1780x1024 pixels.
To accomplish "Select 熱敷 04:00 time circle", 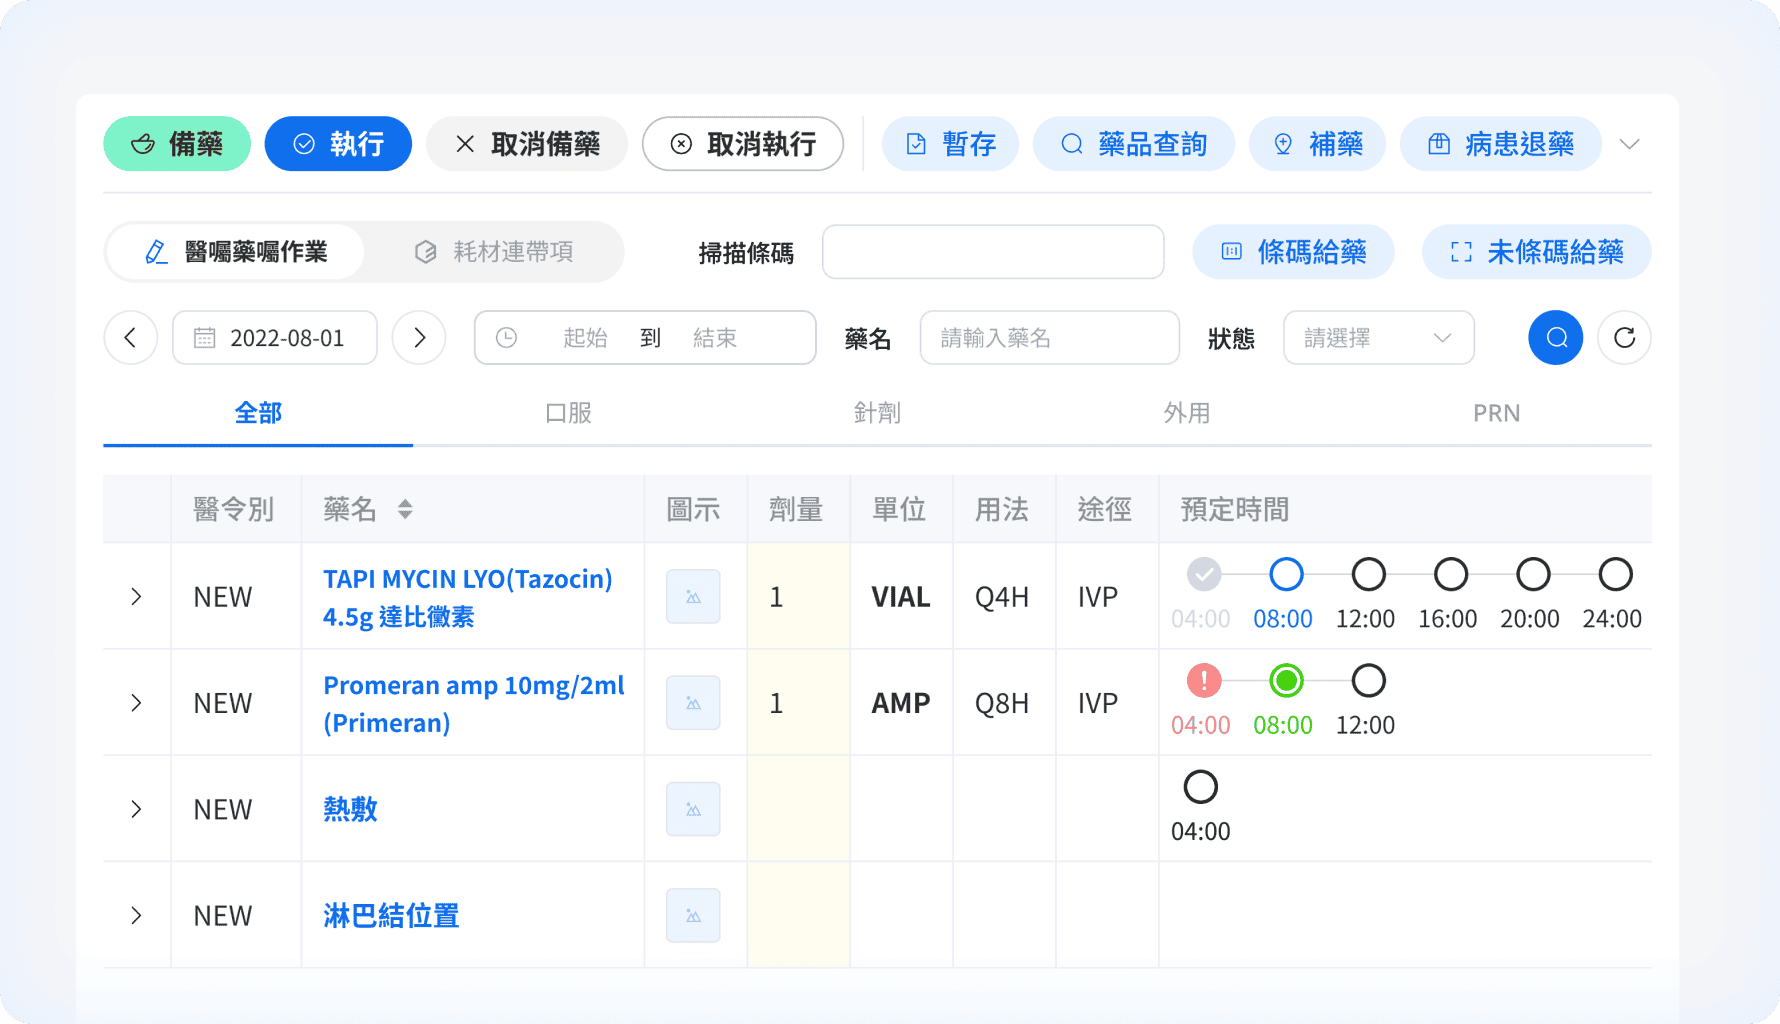I will 1200,787.
